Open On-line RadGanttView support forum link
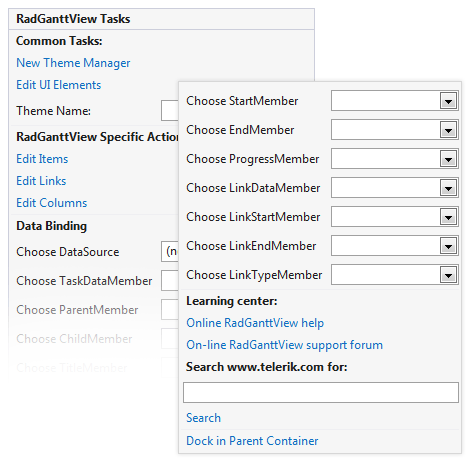470x463 pixels. tap(284, 345)
